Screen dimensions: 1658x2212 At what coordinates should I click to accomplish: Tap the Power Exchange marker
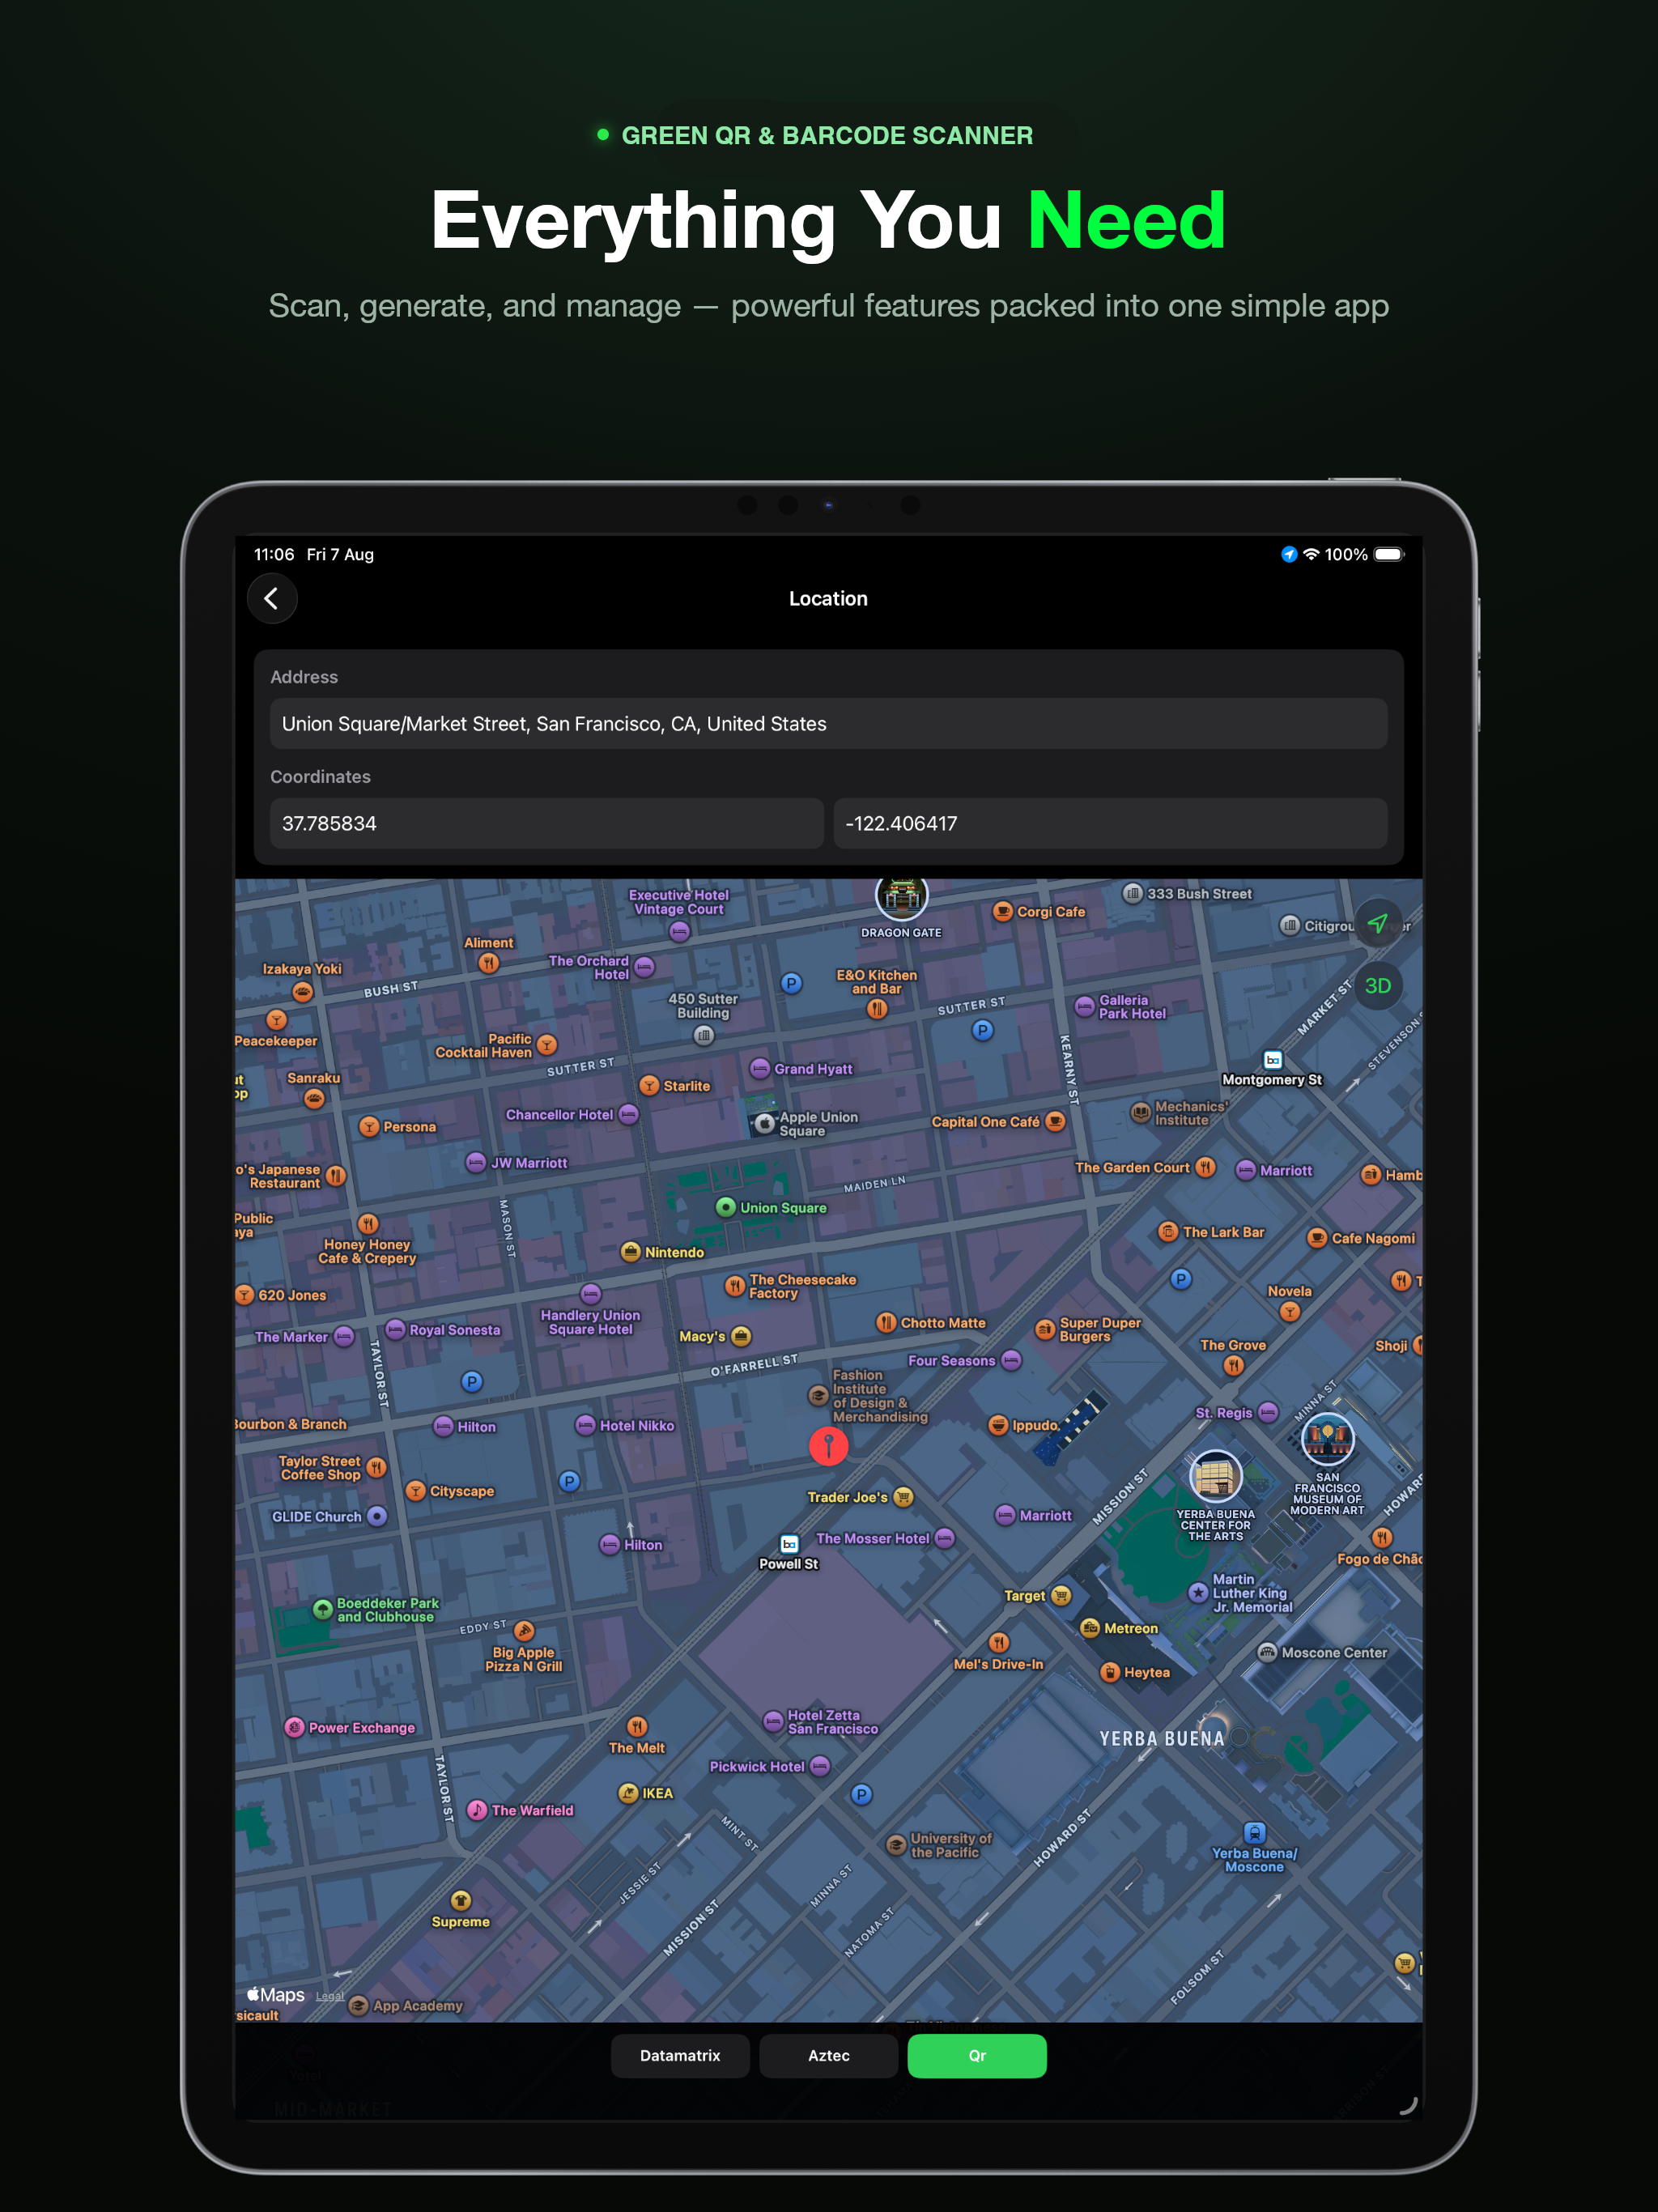click(294, 1727)
